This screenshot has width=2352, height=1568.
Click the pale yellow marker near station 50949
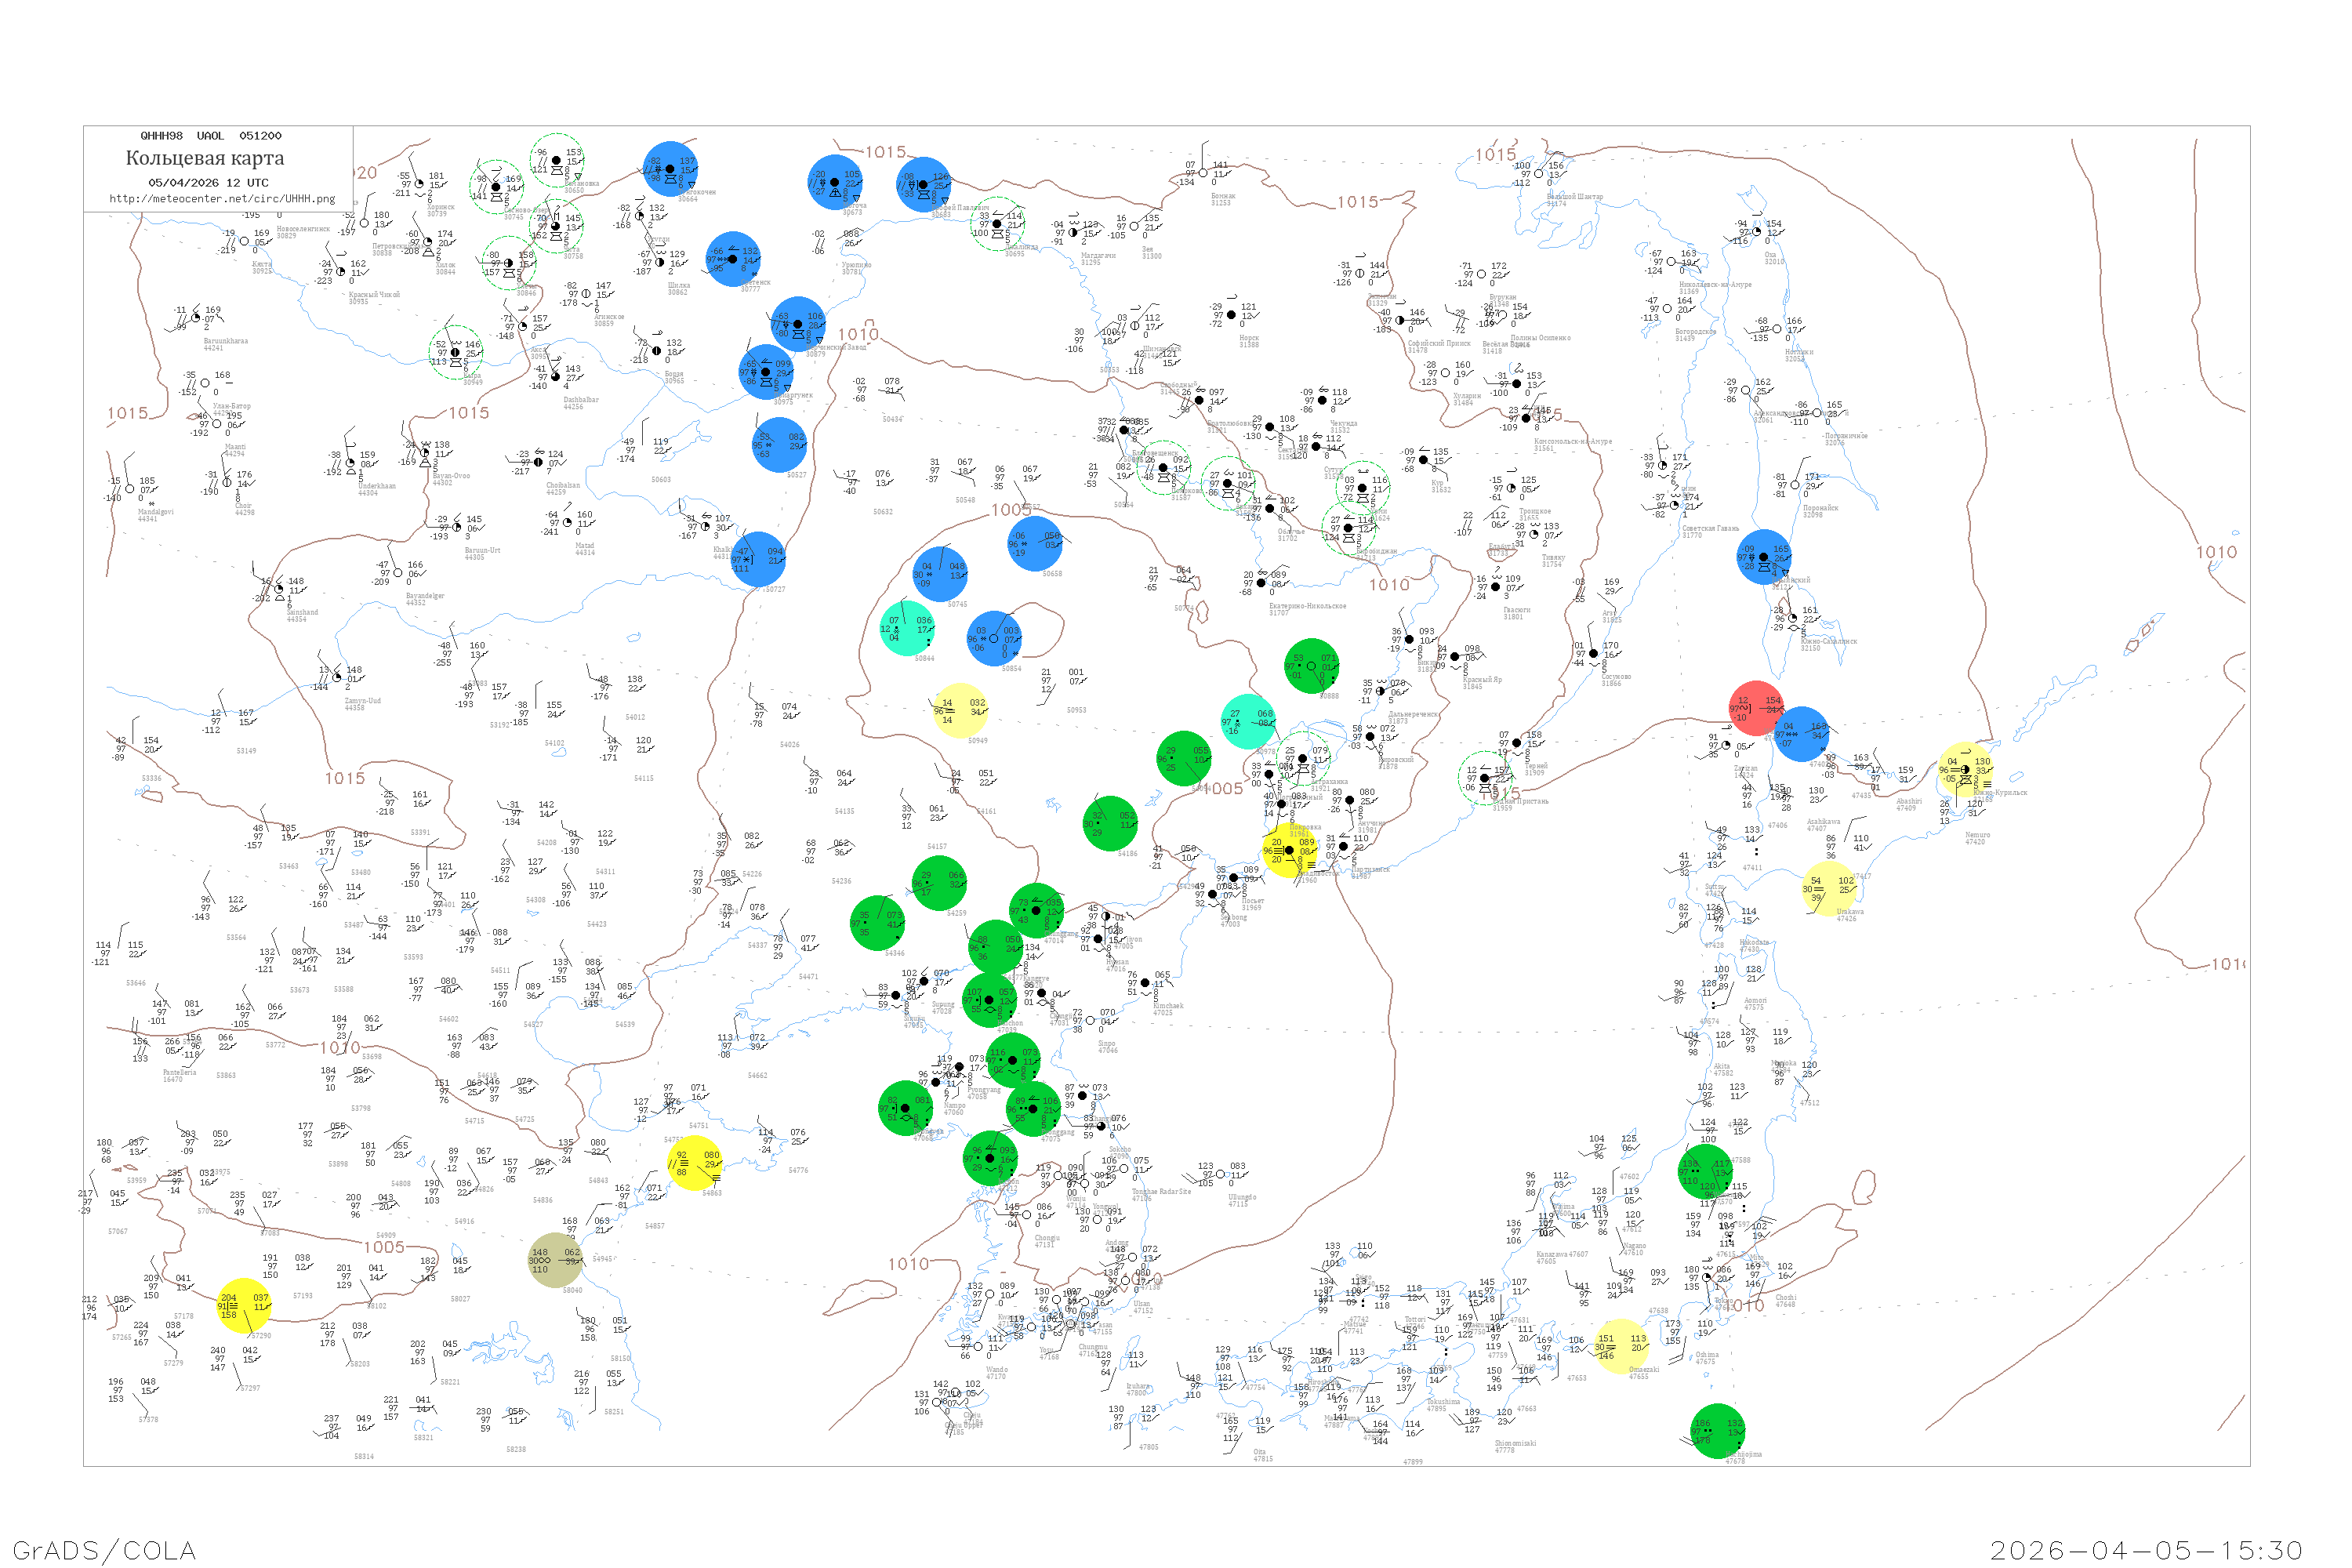click(x=960, y=710)
